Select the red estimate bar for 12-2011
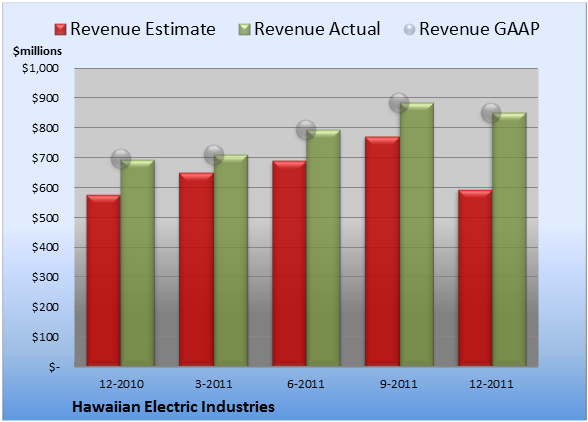Screen dimensions: 588x422 [475, 278]
